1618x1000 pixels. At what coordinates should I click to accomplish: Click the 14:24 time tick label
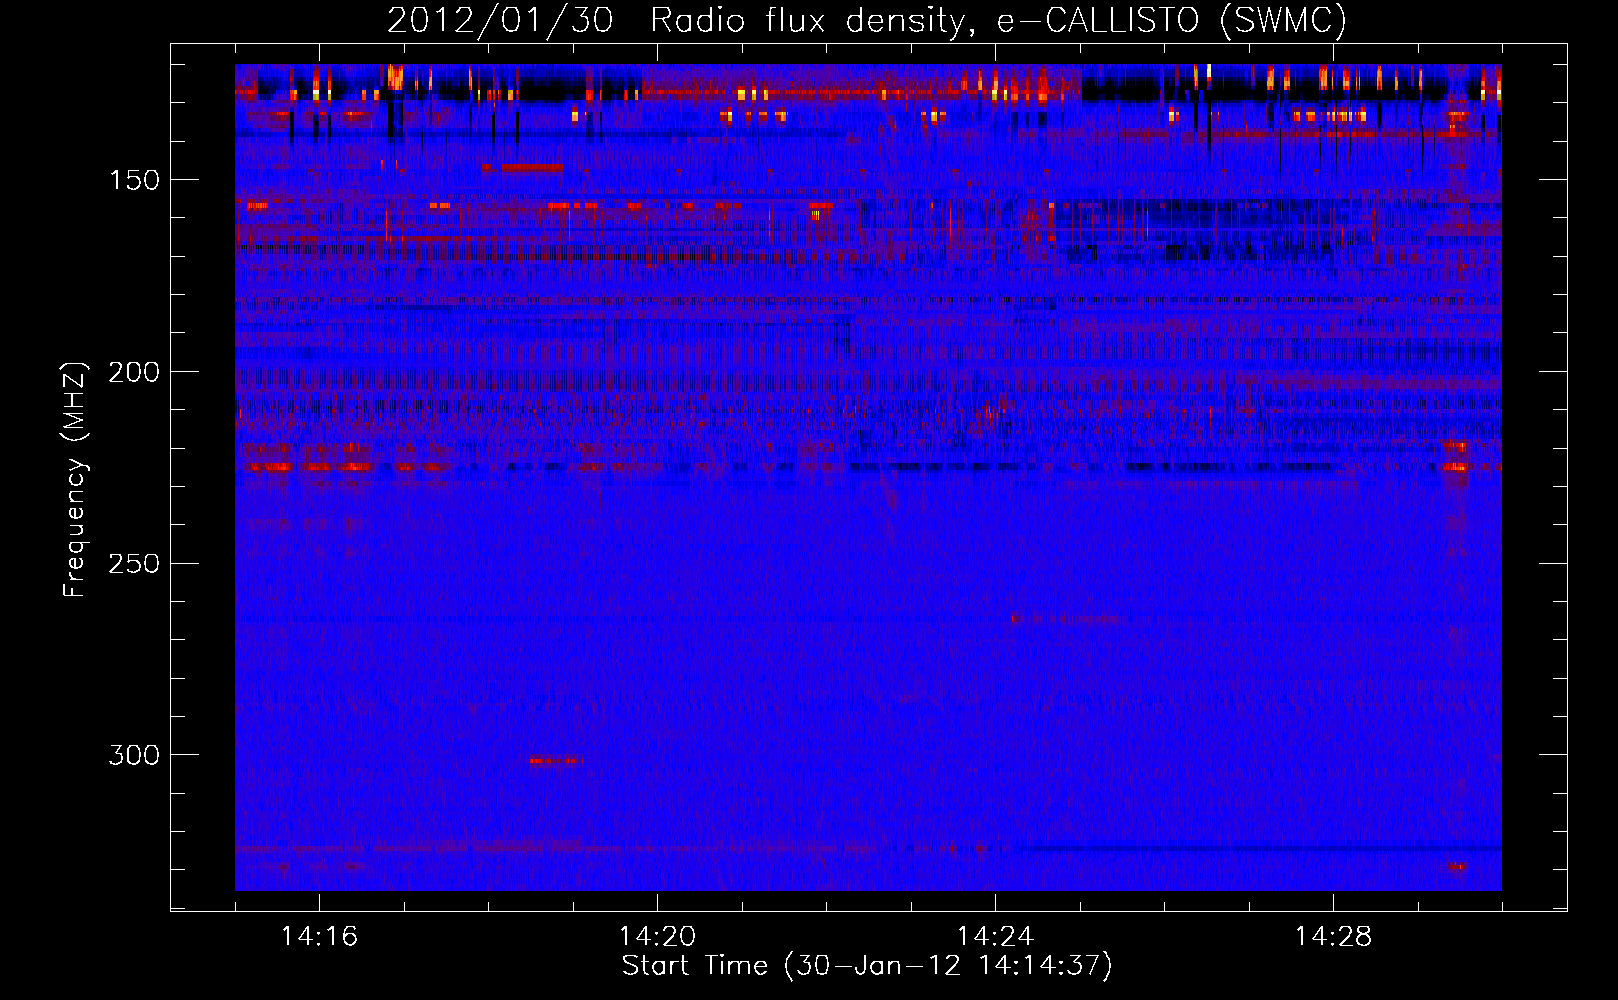coord(995,936)
